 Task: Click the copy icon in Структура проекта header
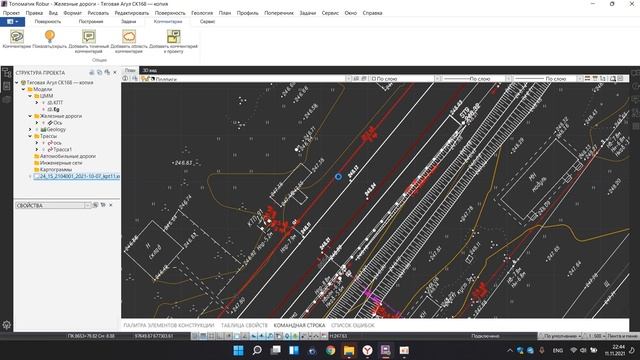(99, 72)
